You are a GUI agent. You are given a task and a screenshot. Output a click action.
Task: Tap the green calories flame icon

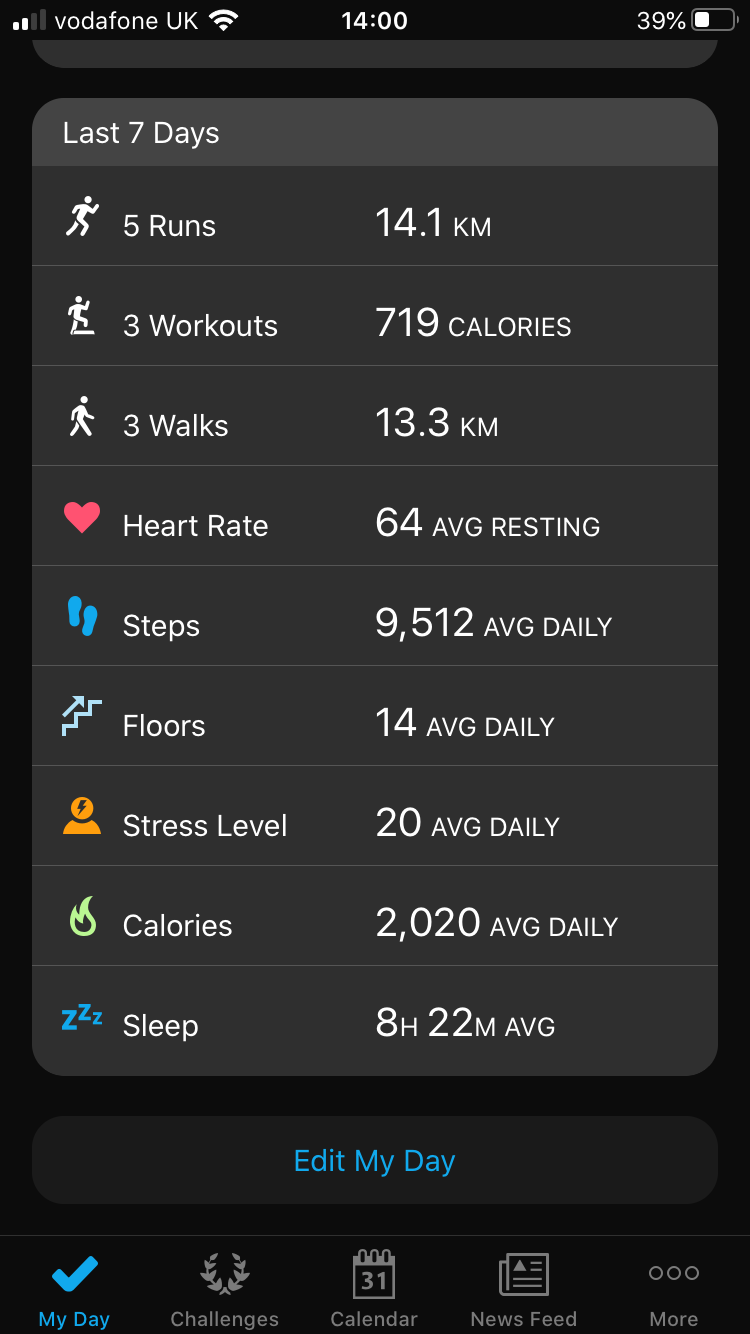(82, 916)
